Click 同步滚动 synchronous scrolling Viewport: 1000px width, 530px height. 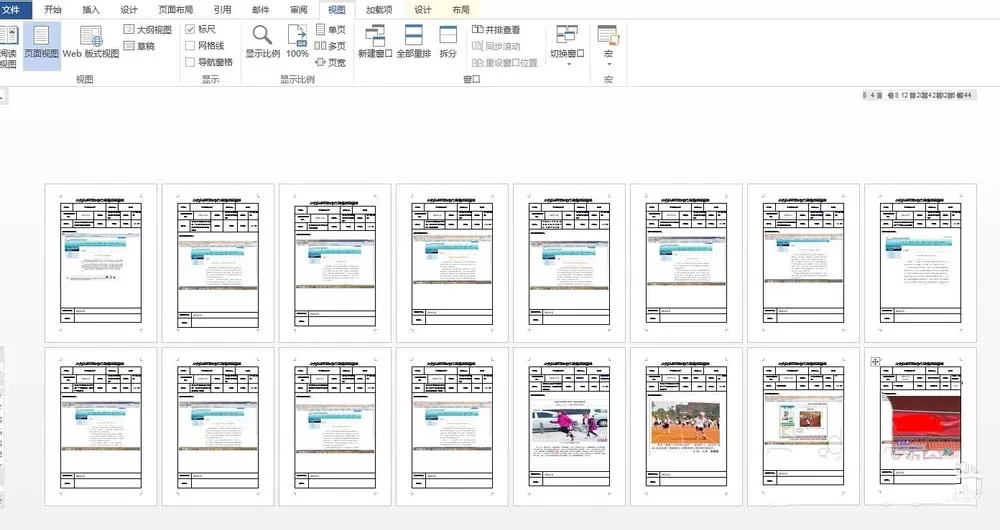click(496, 46)
